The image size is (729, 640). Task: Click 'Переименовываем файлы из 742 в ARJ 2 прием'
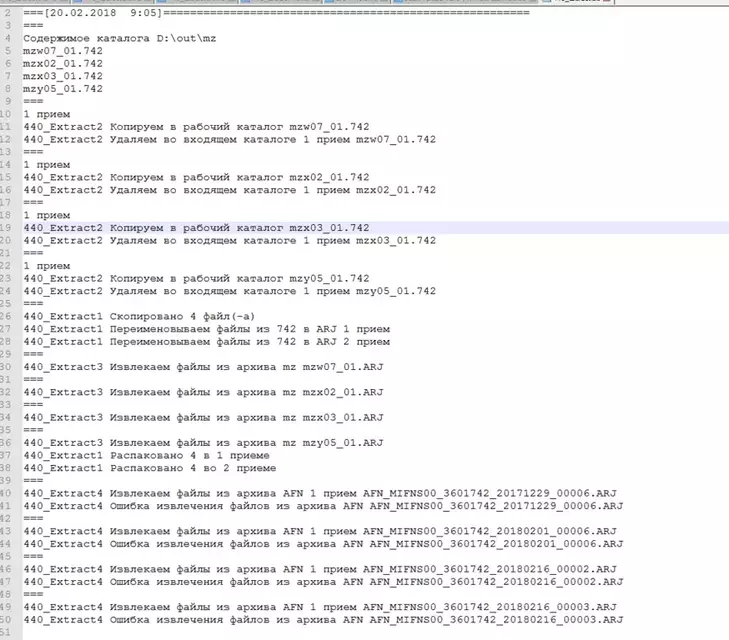[x=206, y=342]
